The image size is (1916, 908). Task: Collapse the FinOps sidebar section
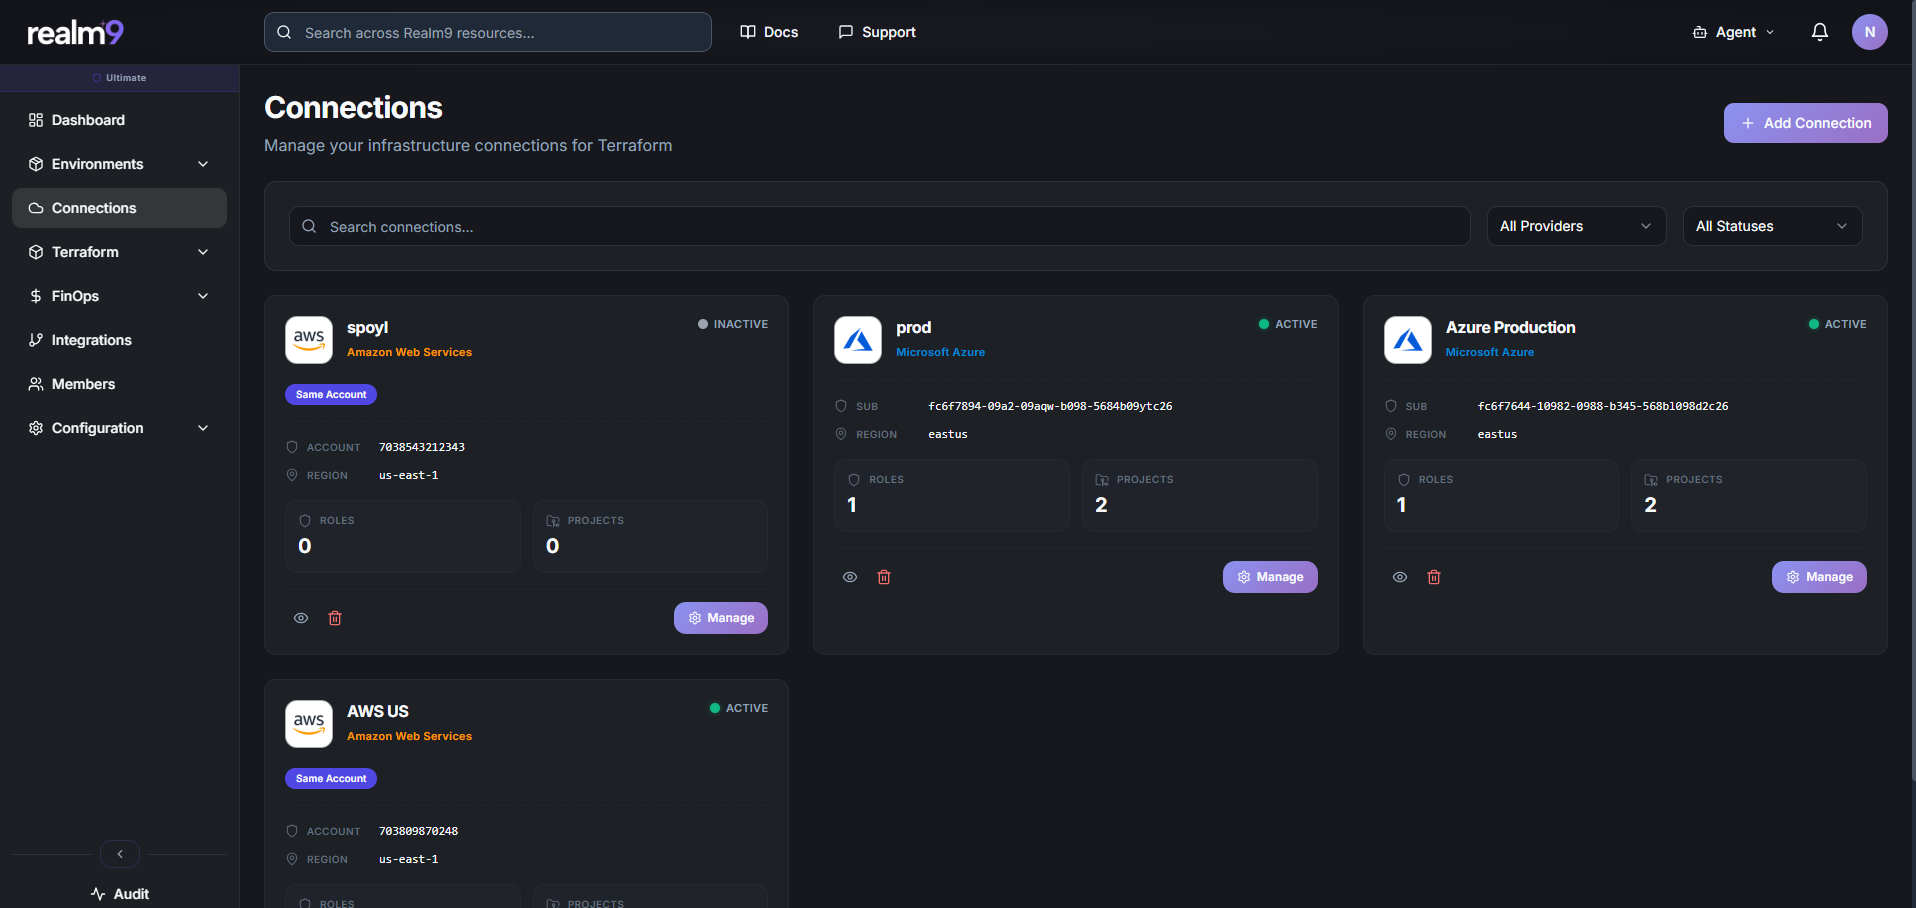pyautogui.click(x=203, y=296)
